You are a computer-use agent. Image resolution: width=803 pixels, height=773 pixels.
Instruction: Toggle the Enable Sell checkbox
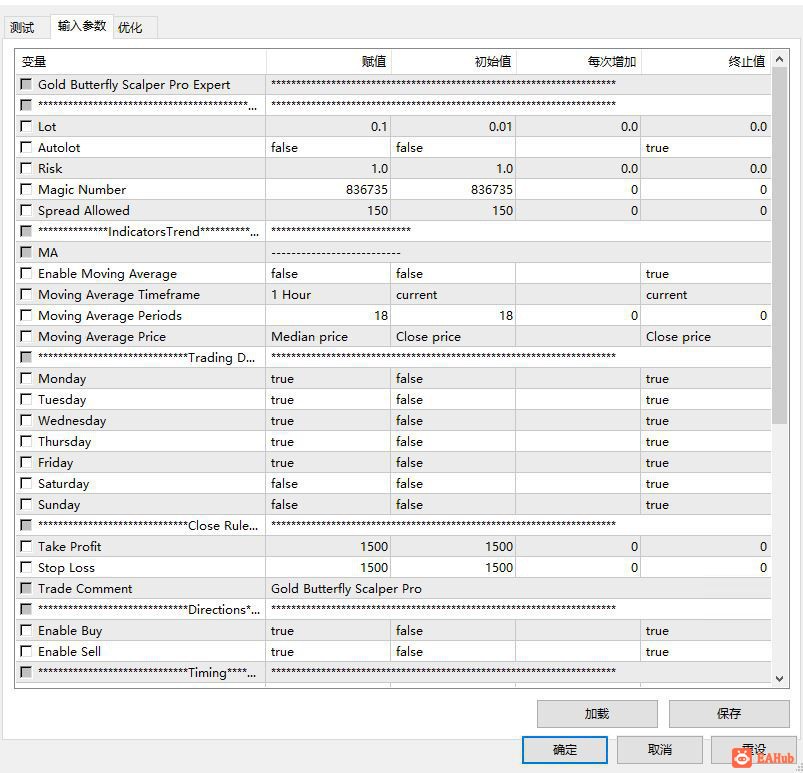[26, 651]
